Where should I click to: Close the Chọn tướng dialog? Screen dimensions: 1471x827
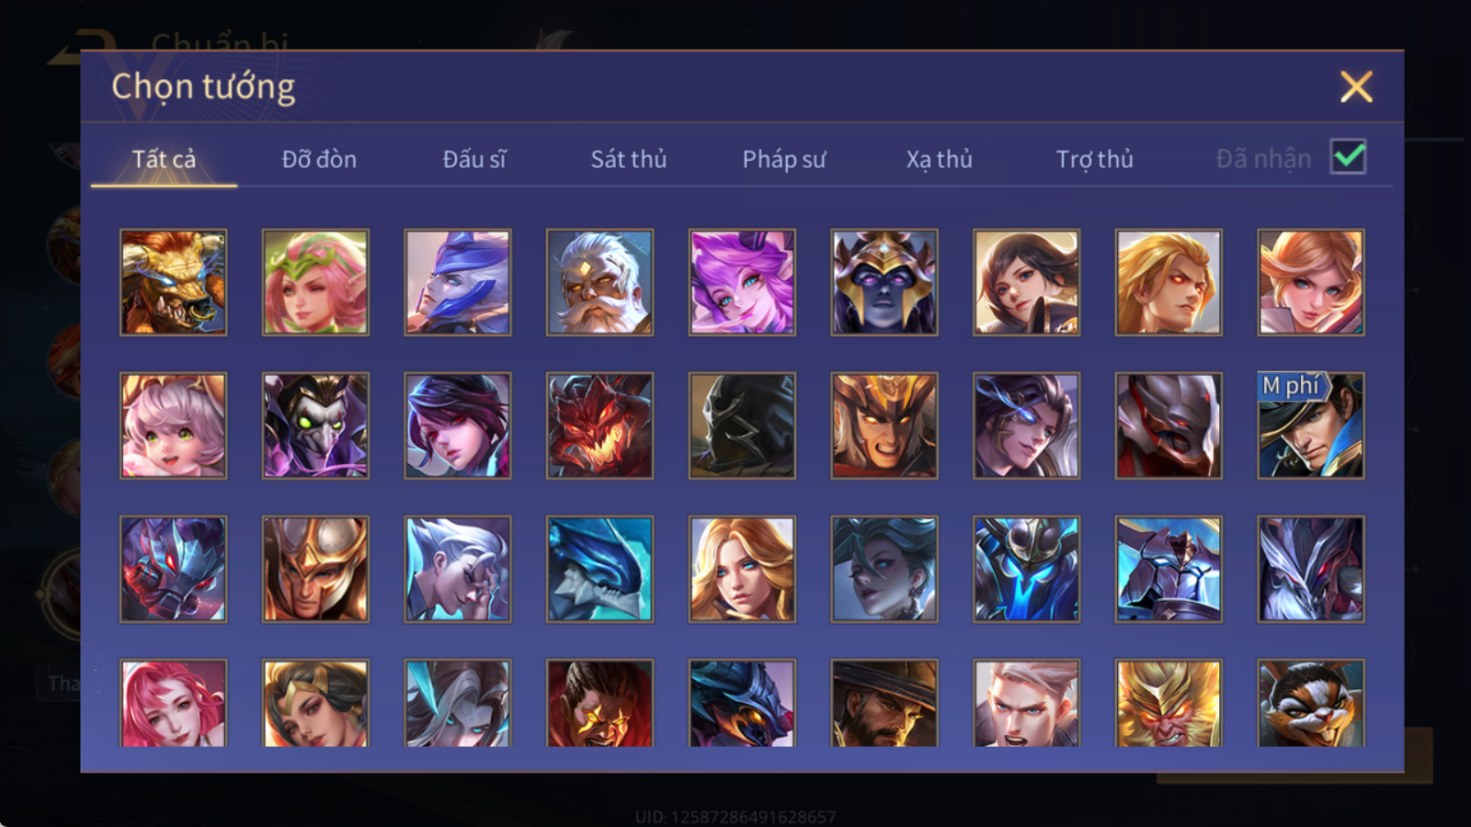(1356, 87)
